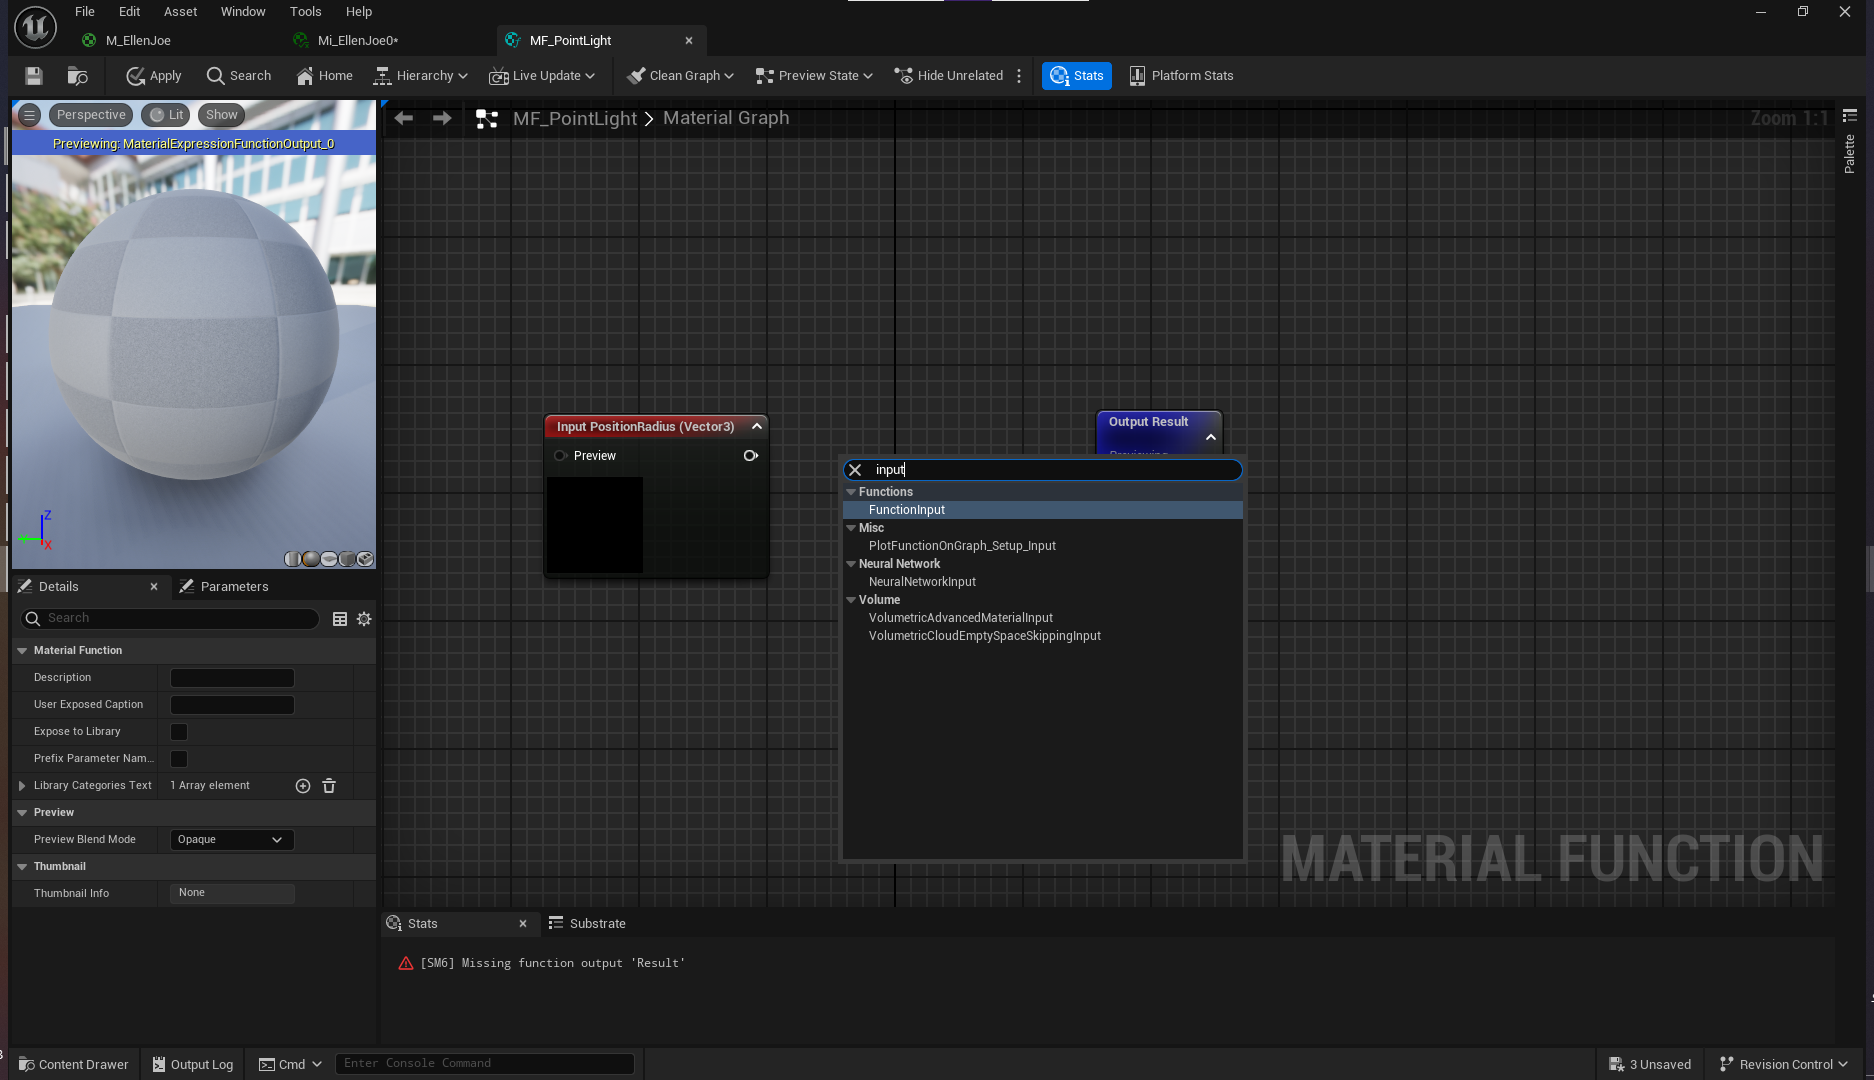This screenshot has height=1080, width=1874.
Task: Click the graph breadcrumb node icon
Action: (x=487, y=119)
